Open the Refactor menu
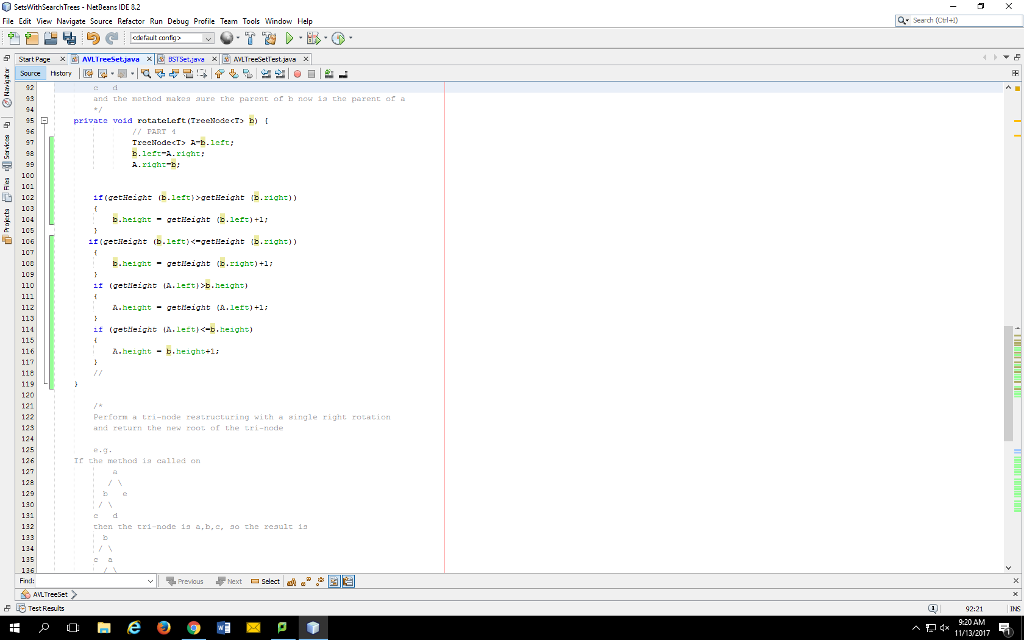This screenshot has width=1024, height=640. pyautogui.click(x=131, y=21)
